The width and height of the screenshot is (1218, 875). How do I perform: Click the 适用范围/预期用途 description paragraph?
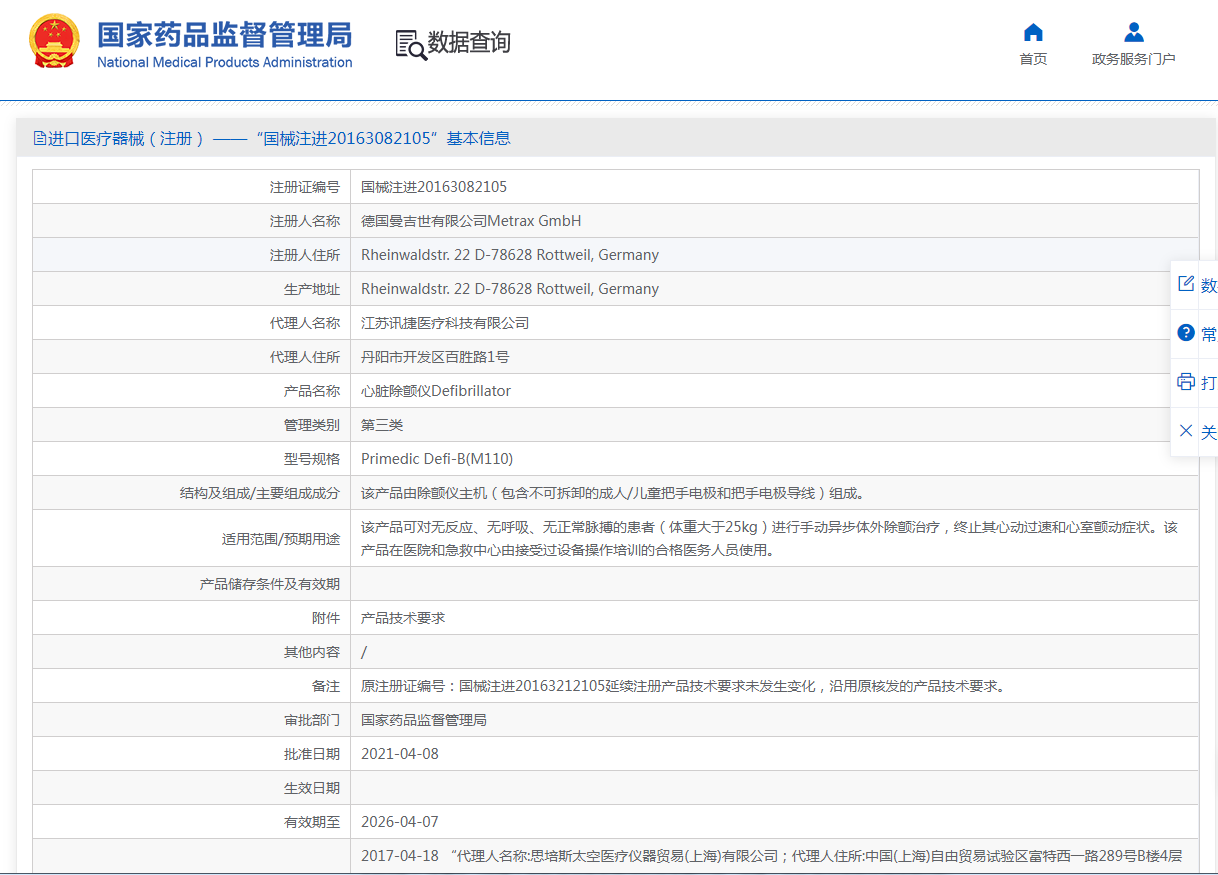(770, 538)
